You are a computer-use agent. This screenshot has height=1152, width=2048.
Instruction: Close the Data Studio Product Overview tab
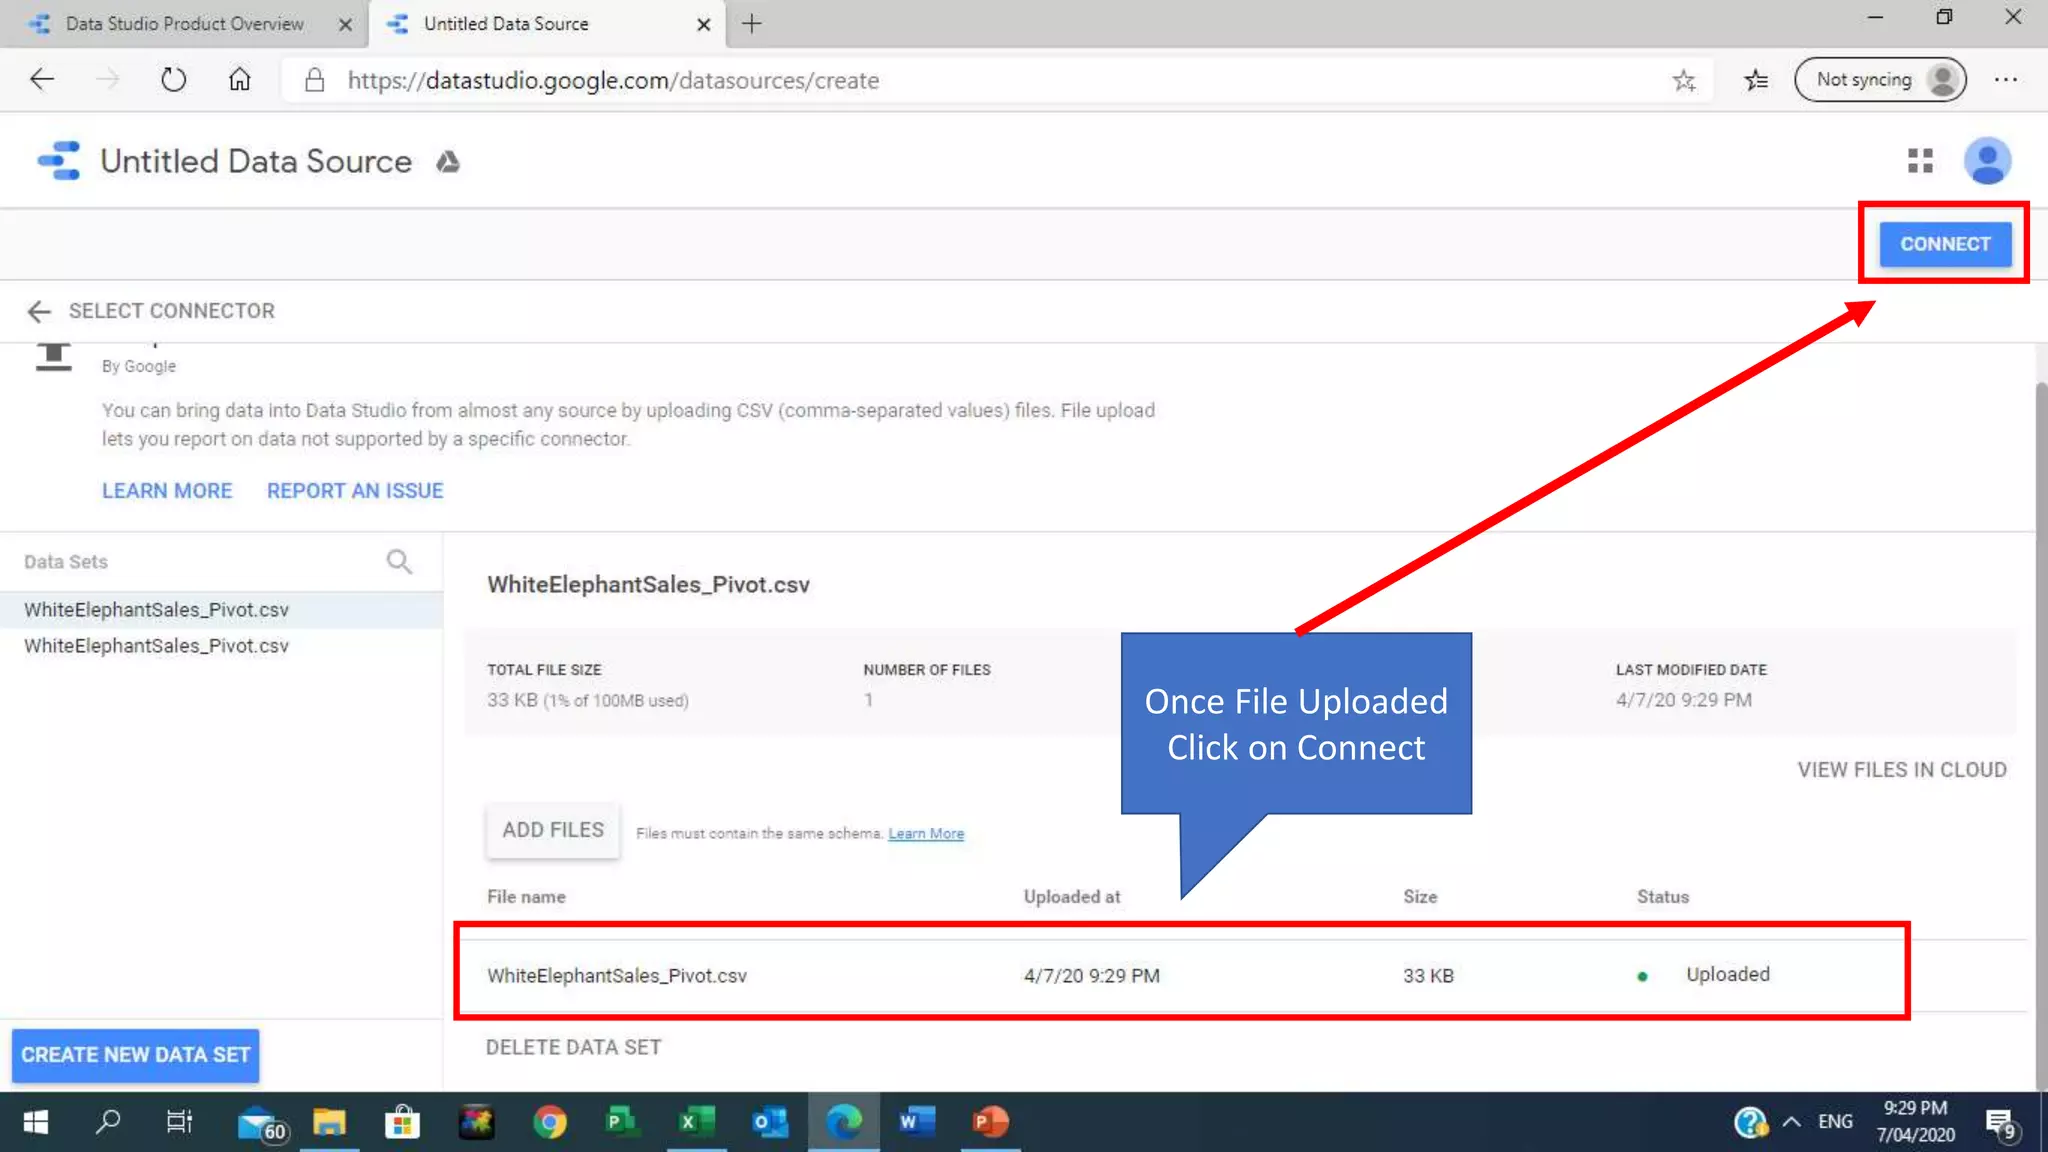coord(345,25)
